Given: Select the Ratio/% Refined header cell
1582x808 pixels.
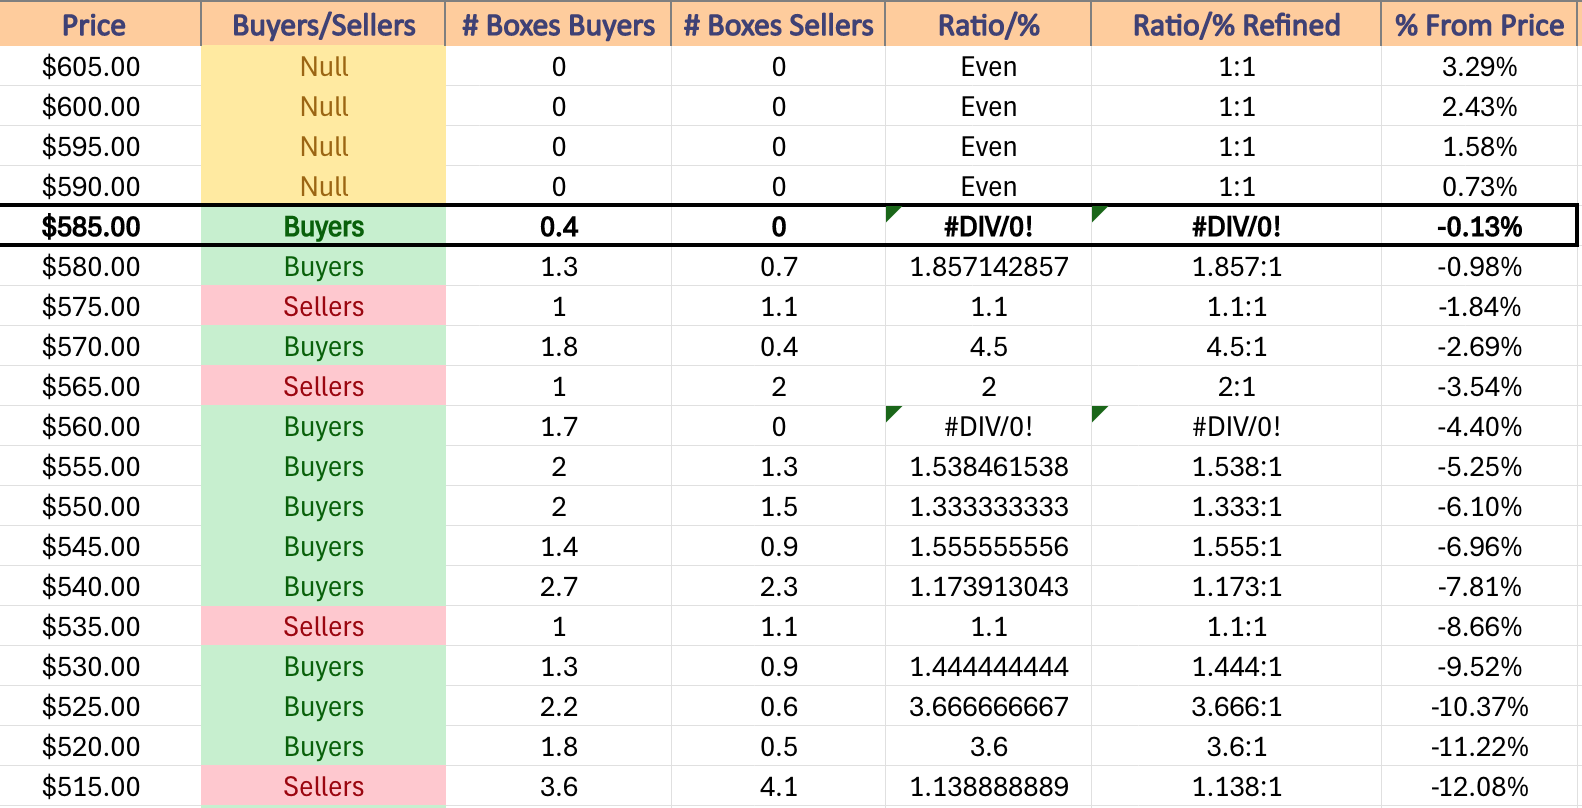Looking at the screenshot, I should [x=1236, y=24].
